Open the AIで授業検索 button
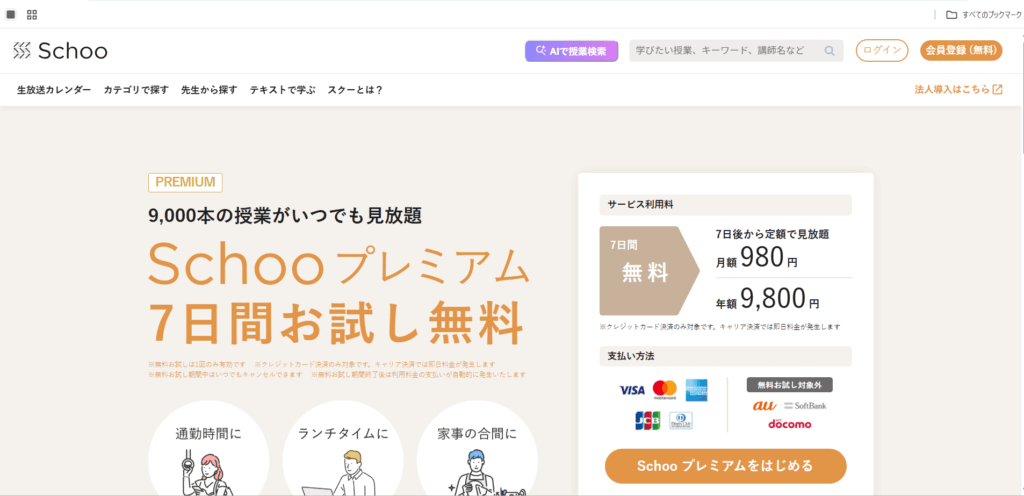1024x496 pixels. [x=571, y=51]
